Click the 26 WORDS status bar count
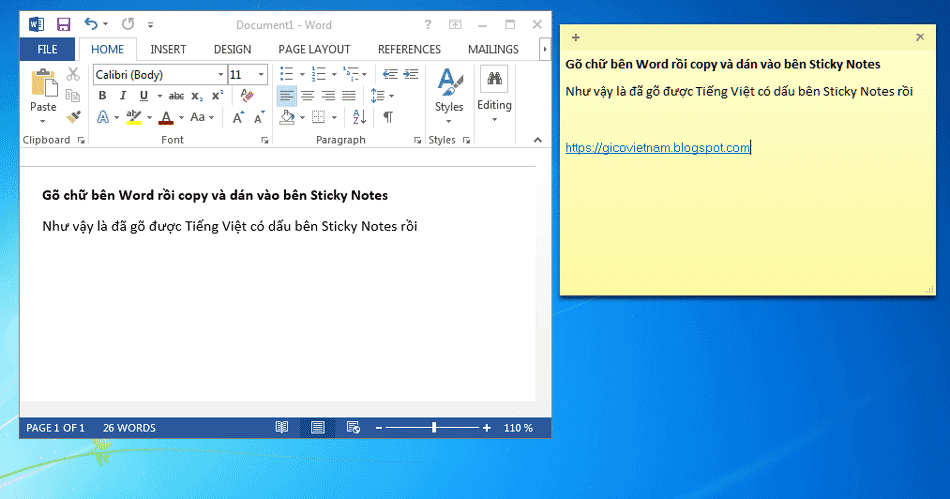Viewport: 950px width, 499px height. [x=129, y=428]
